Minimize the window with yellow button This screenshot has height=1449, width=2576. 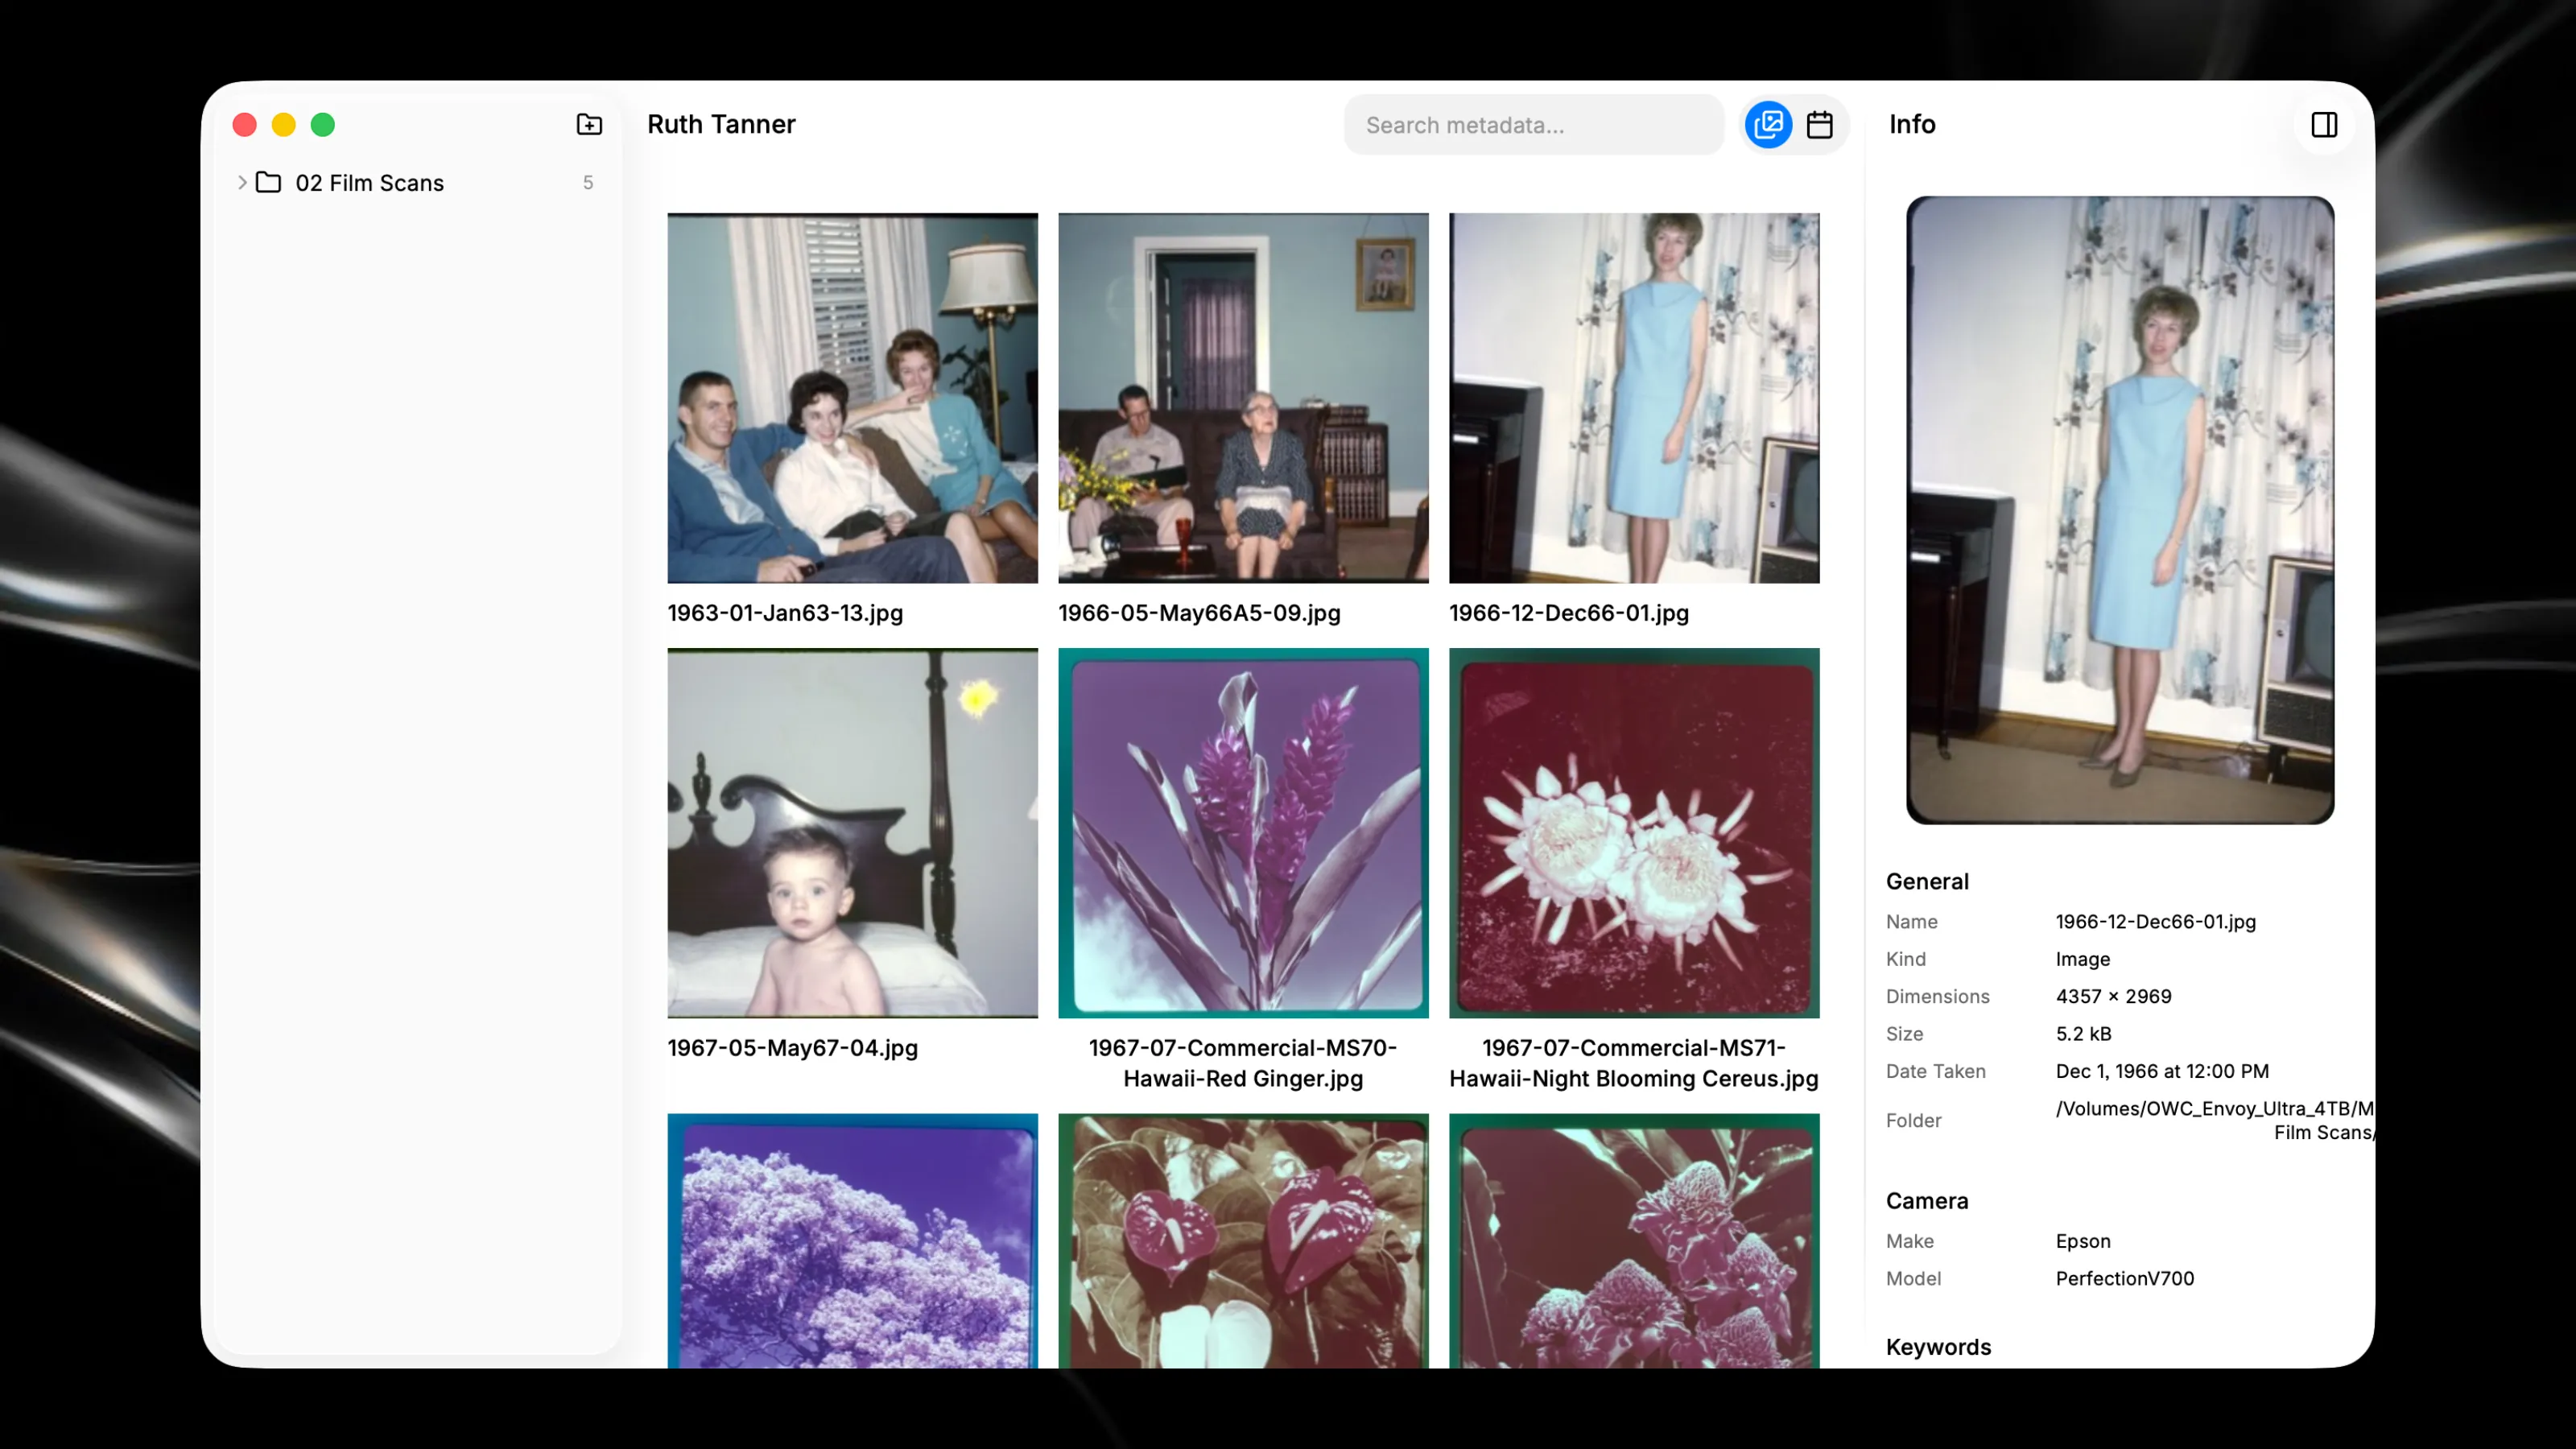(283, 124)
